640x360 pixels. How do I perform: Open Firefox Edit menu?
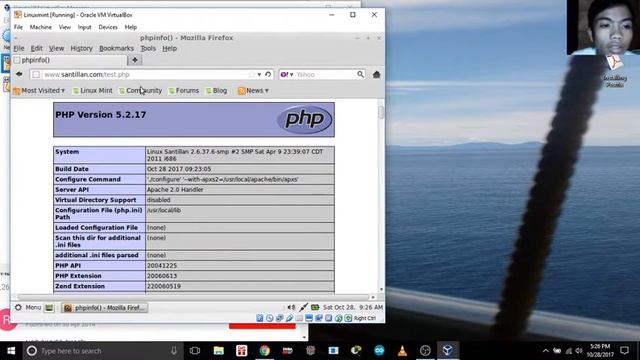coord(37,48)
